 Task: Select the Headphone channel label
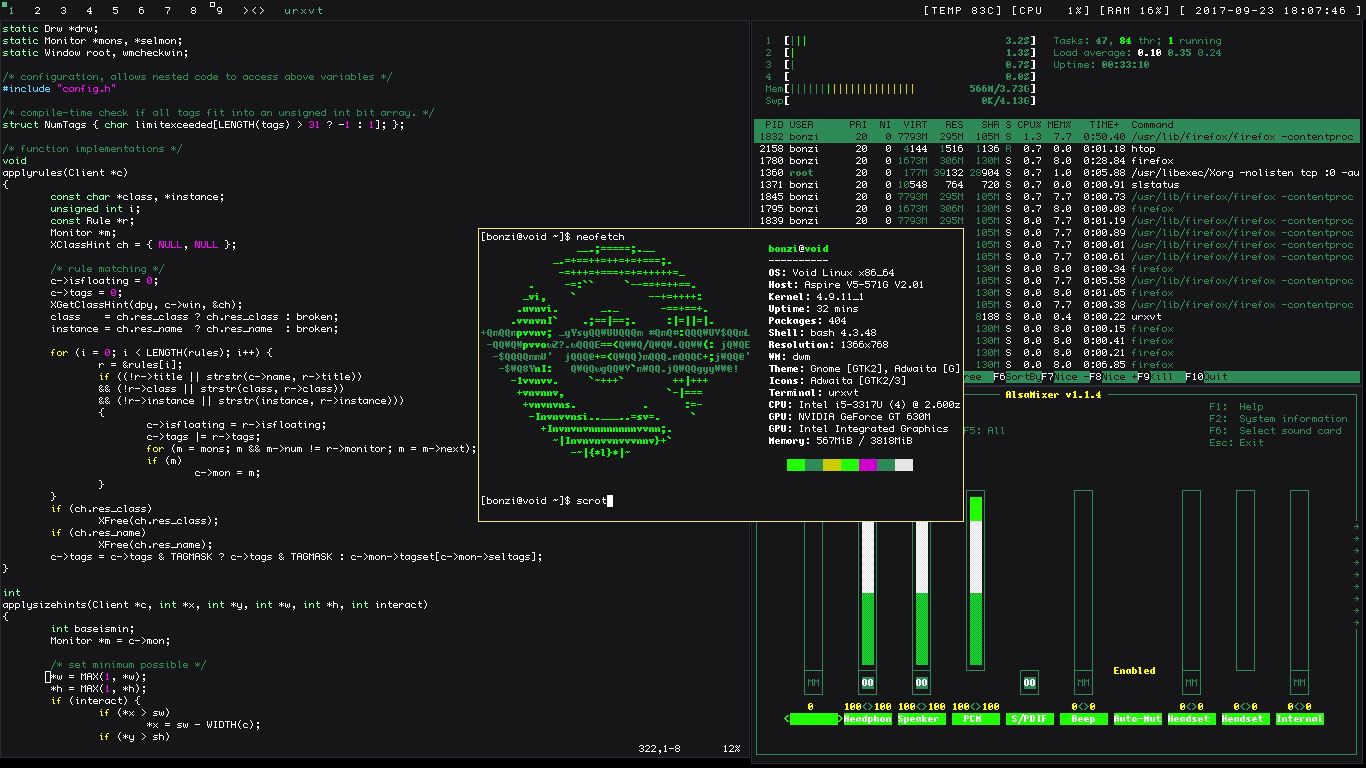coord(867,719)
